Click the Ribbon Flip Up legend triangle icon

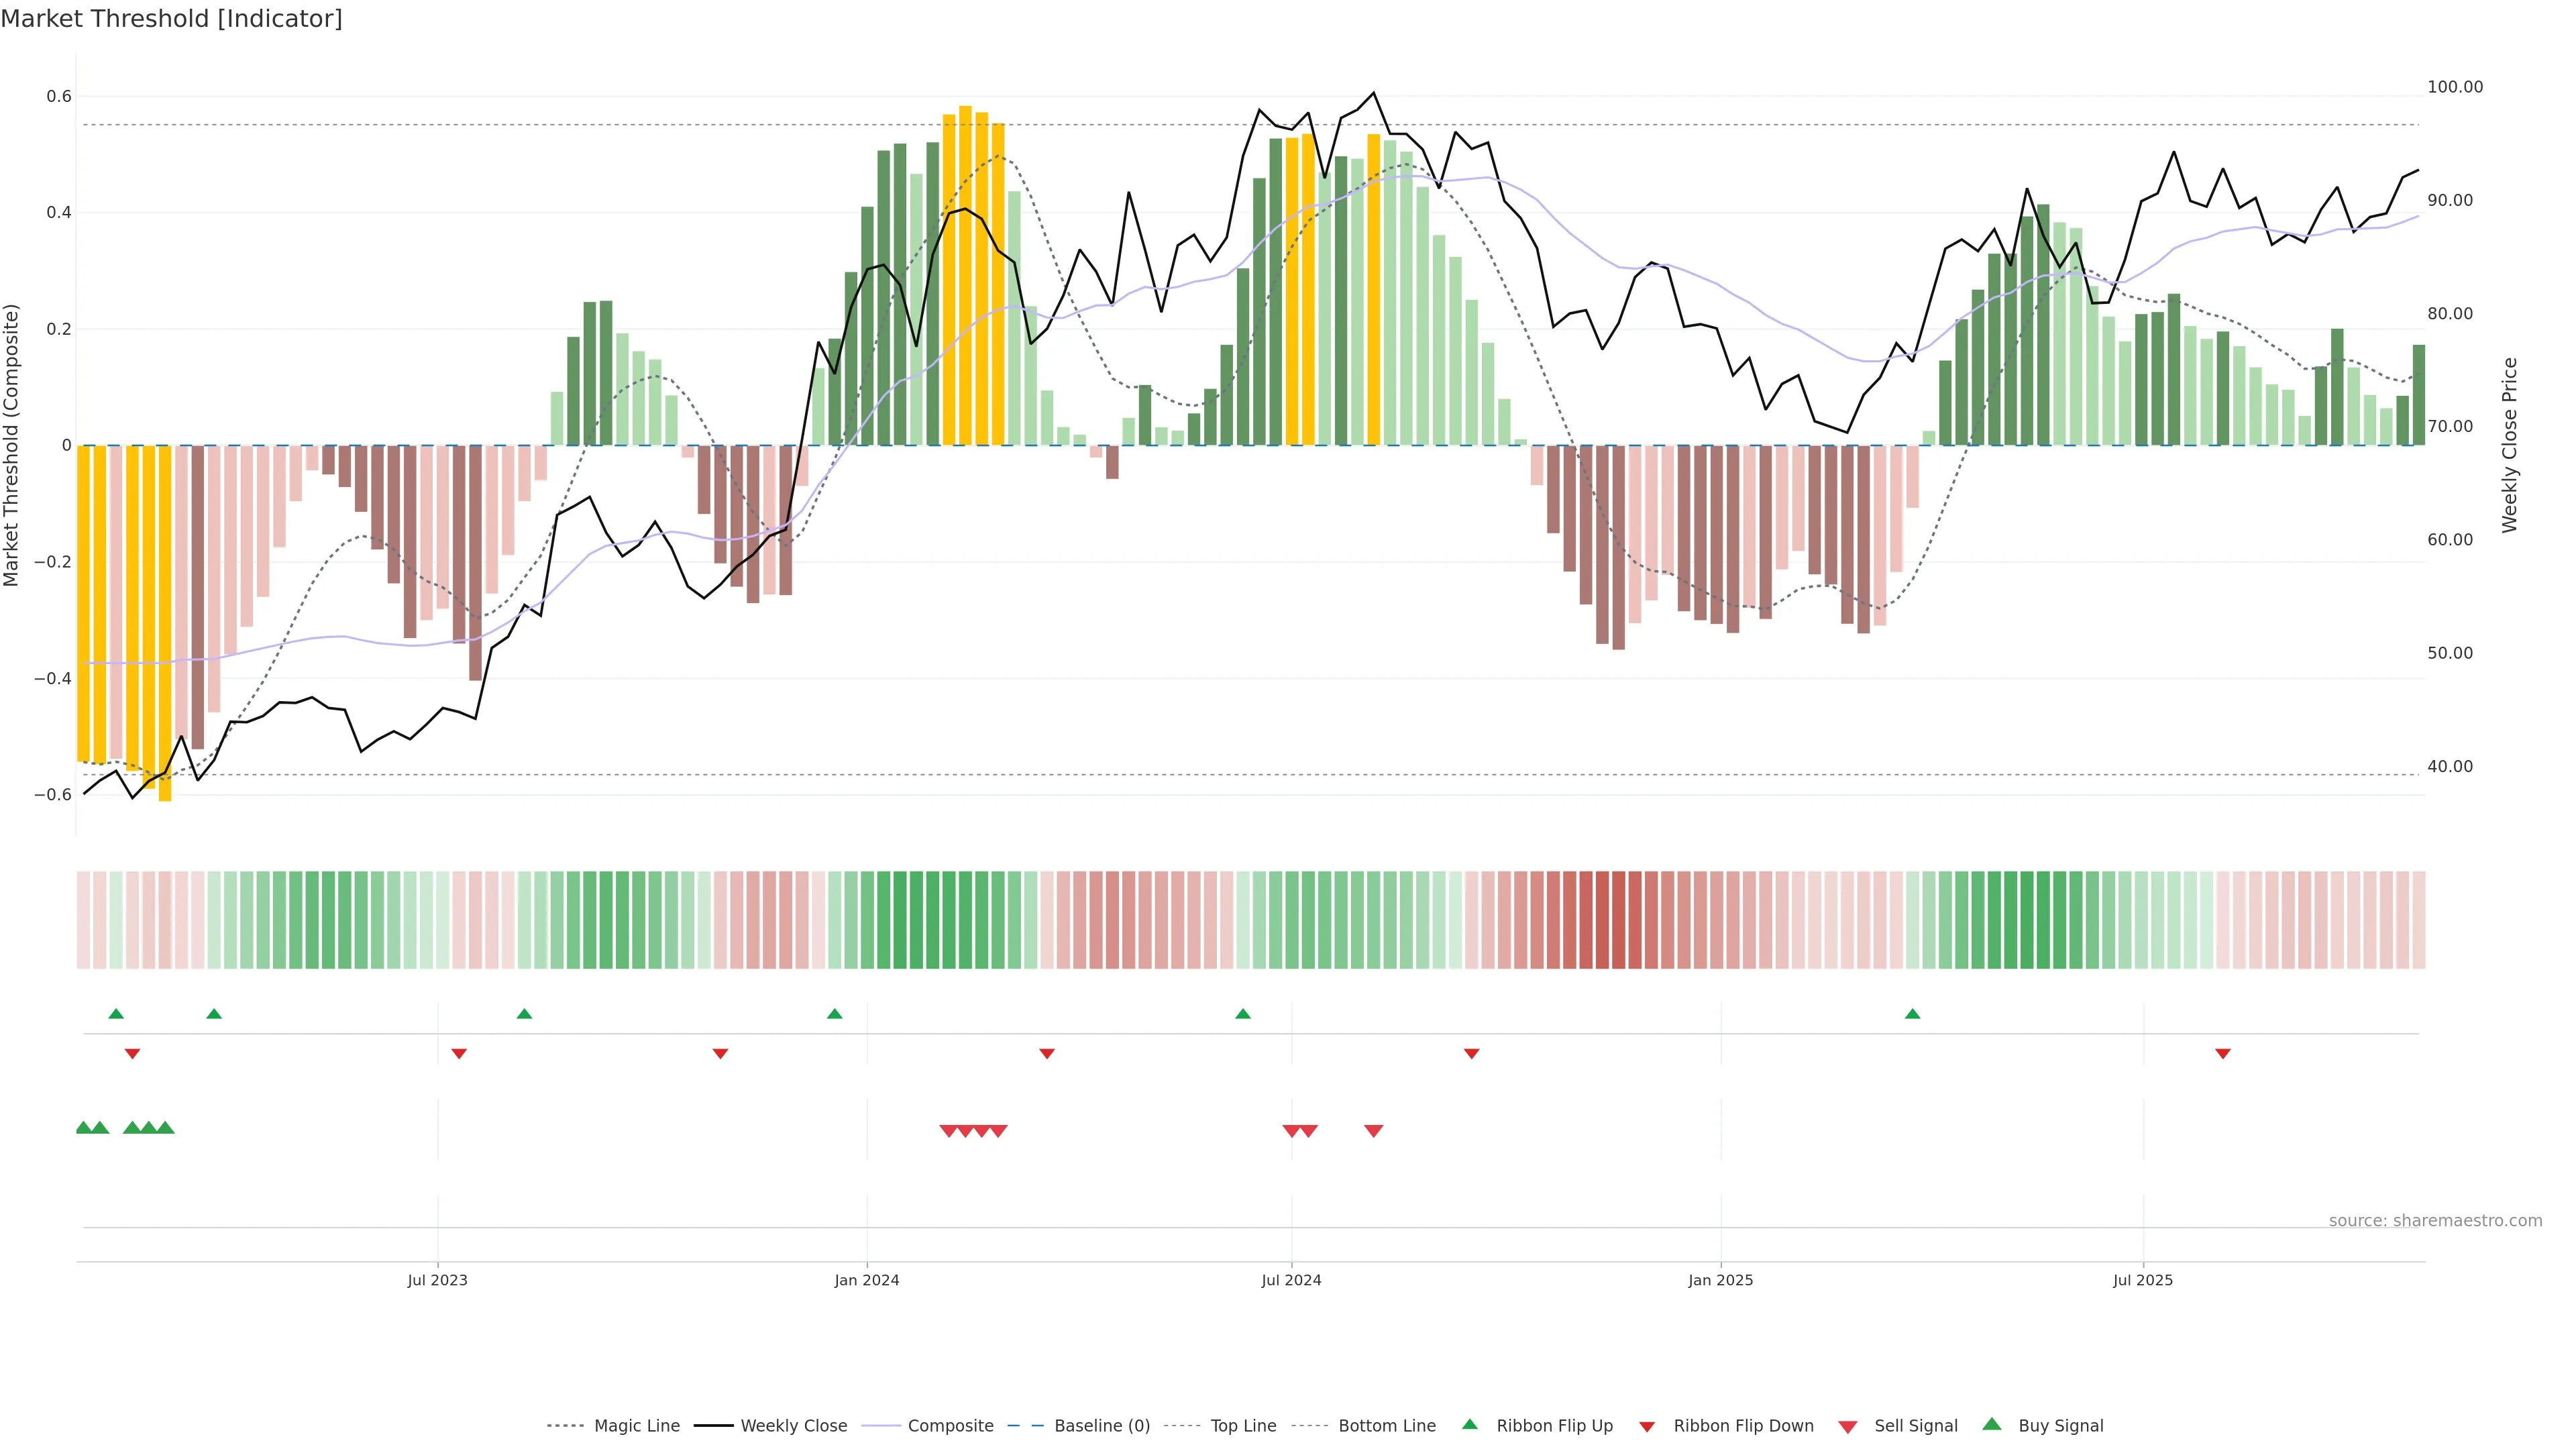point(1469,1425)
